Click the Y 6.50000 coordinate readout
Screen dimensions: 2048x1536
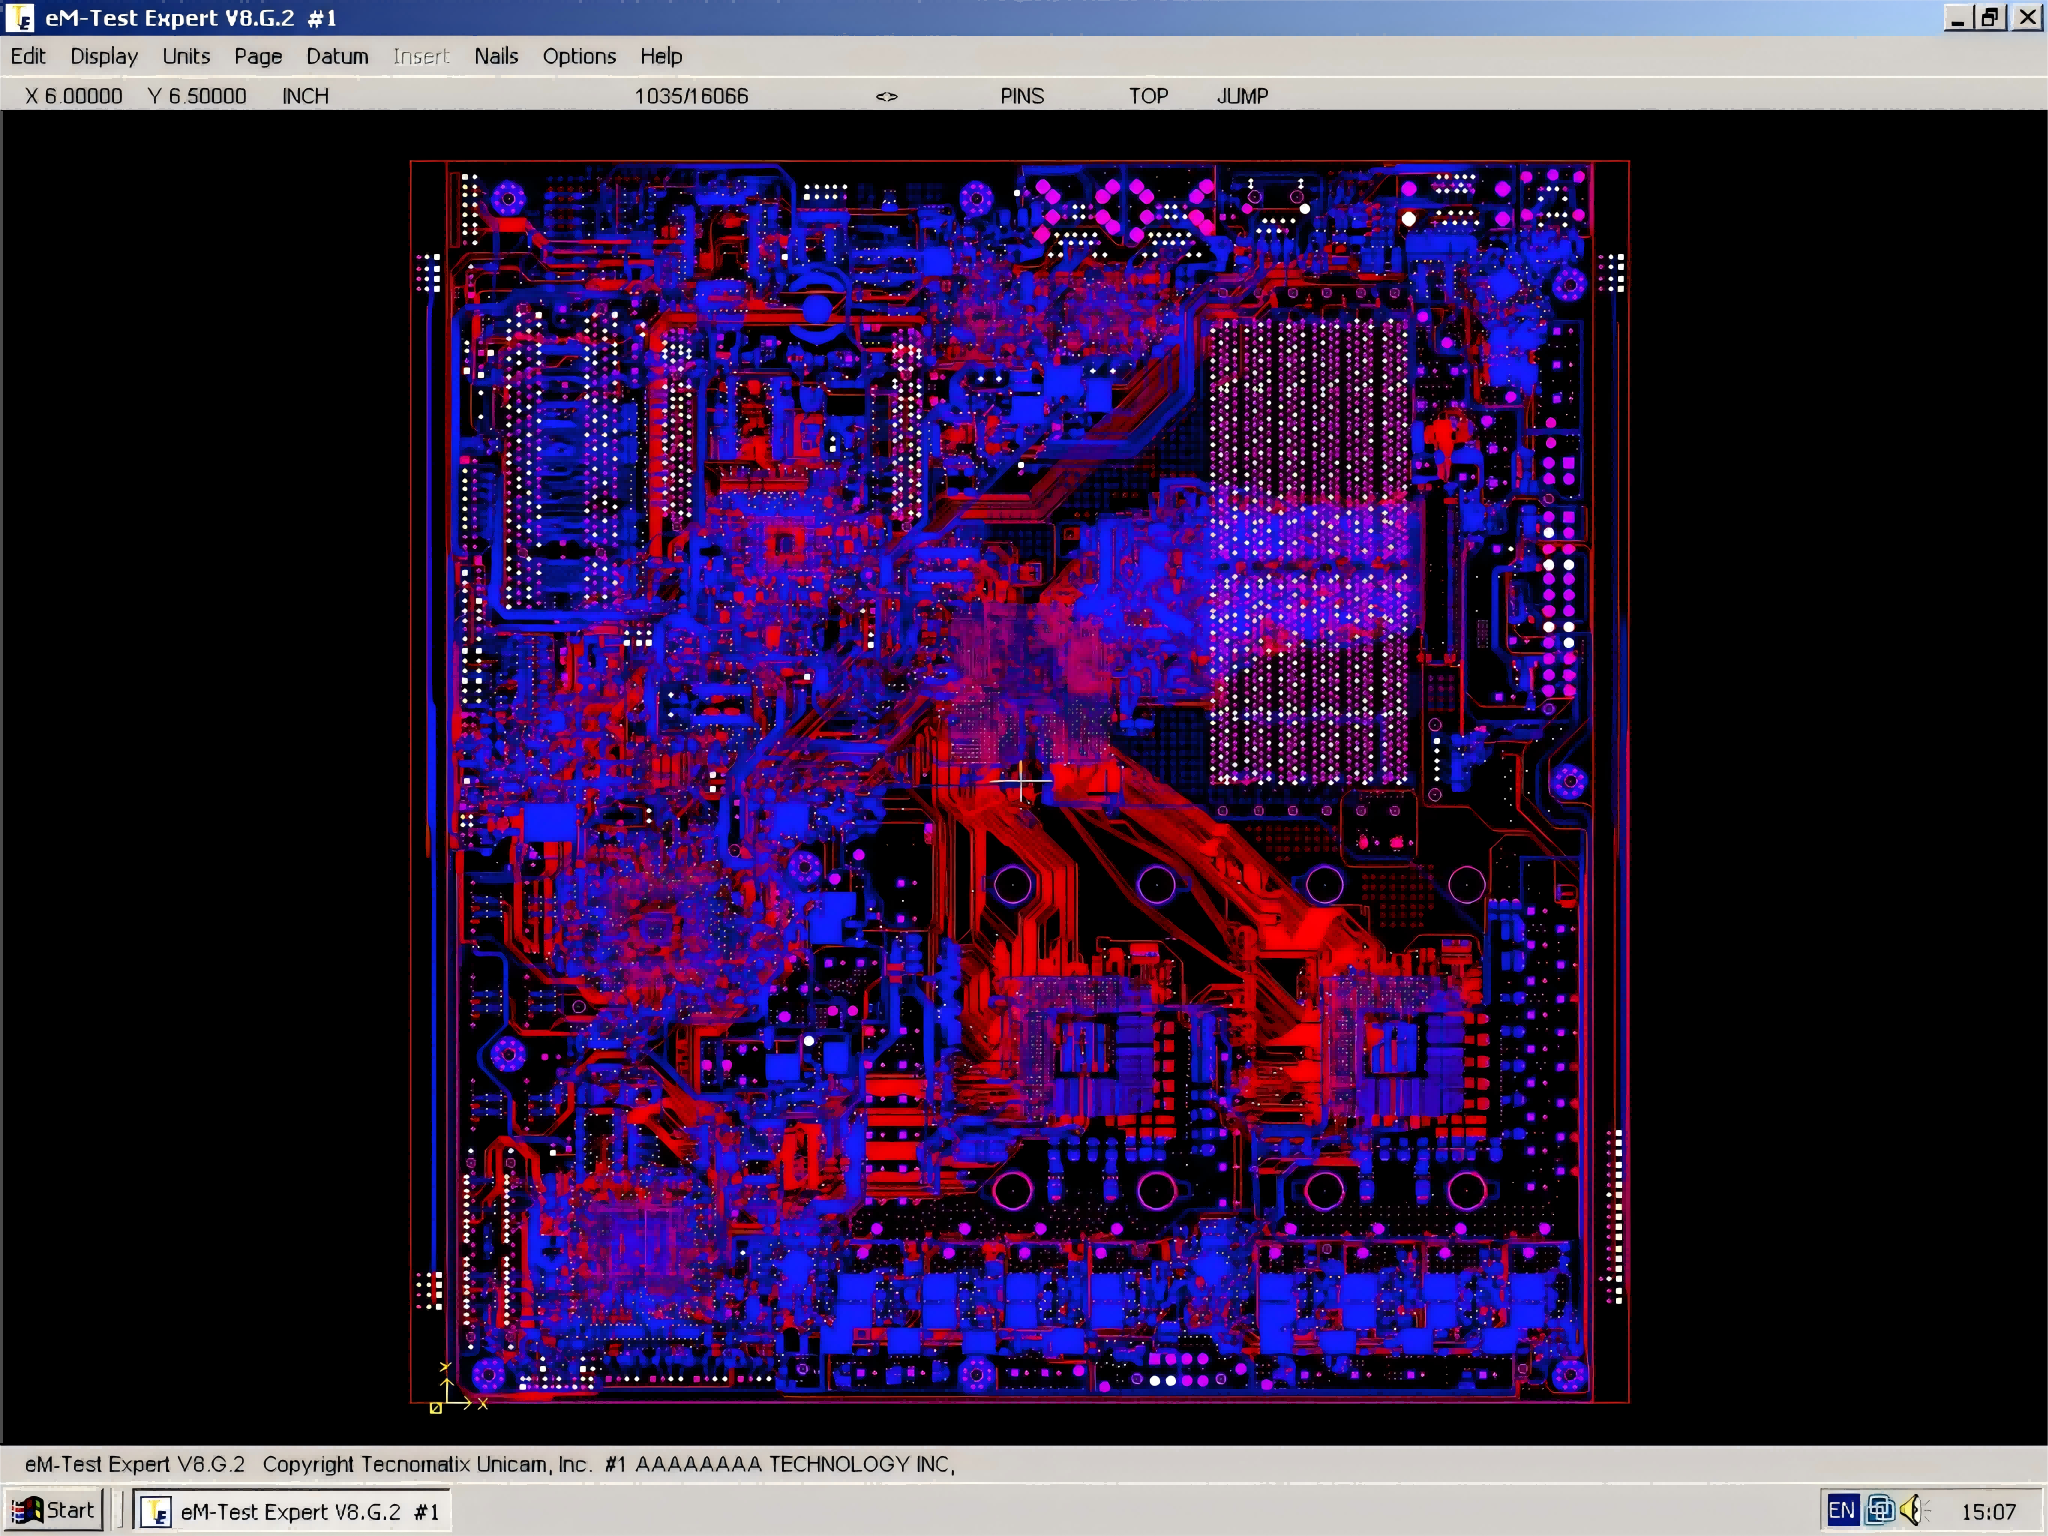tap(197, 96)
